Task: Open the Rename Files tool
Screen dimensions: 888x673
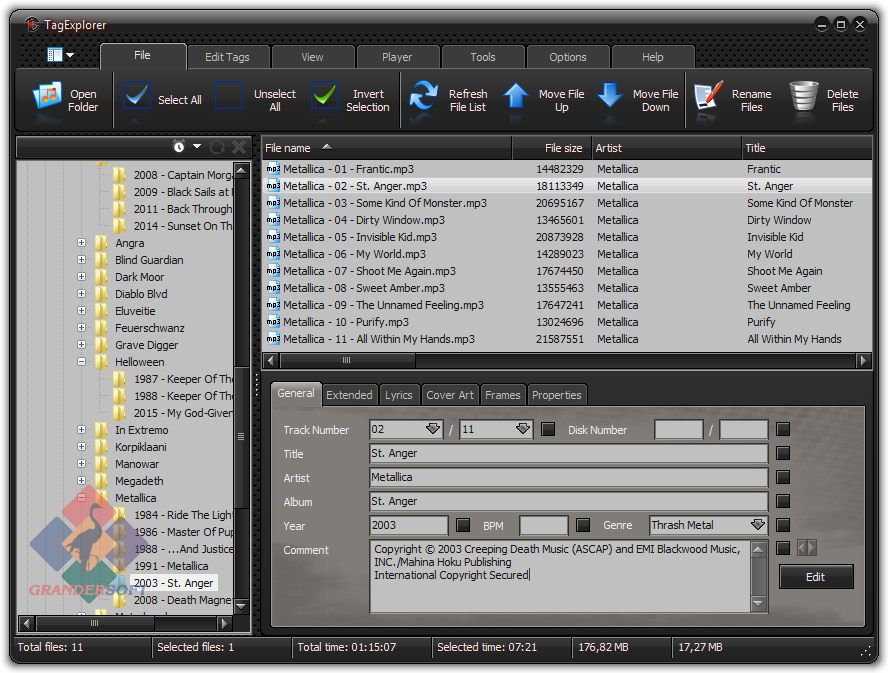Action: coord(708,97)
